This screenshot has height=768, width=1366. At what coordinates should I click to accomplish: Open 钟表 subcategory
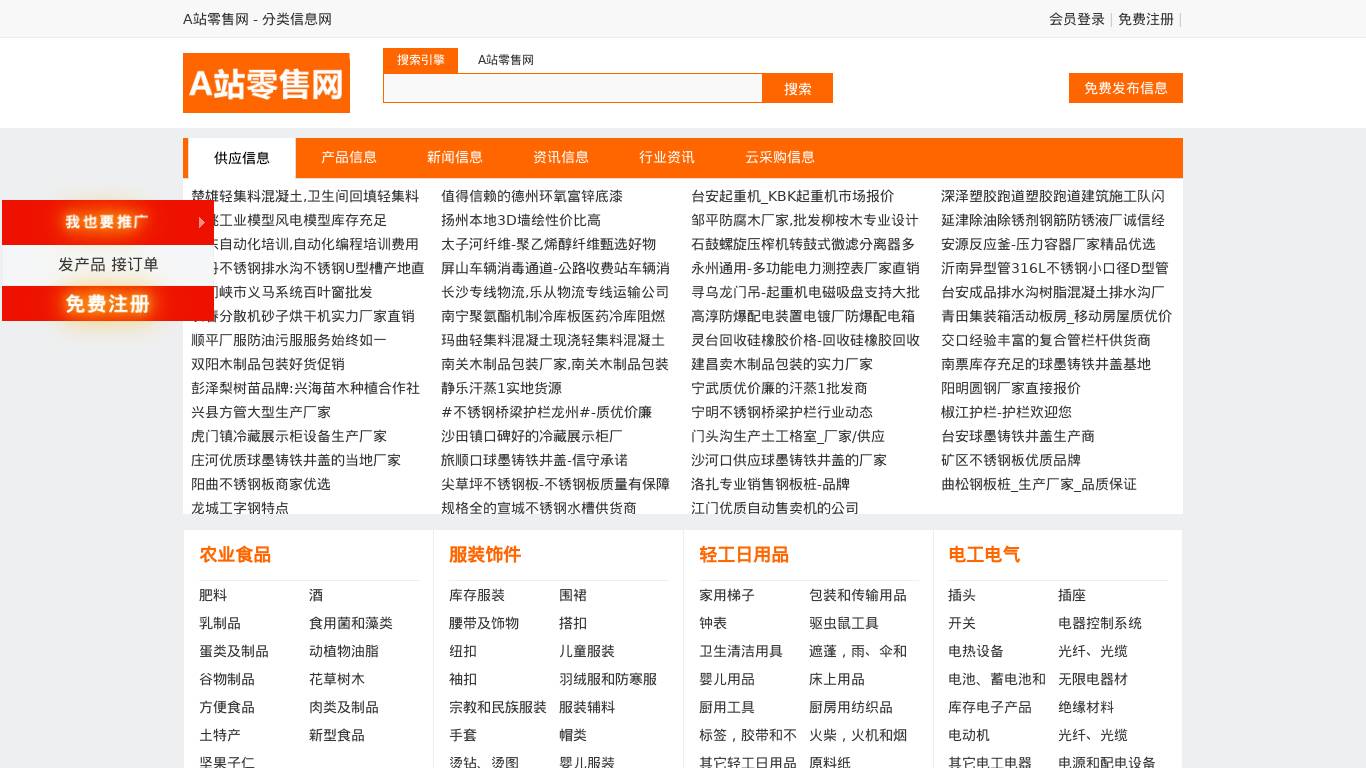713,623
